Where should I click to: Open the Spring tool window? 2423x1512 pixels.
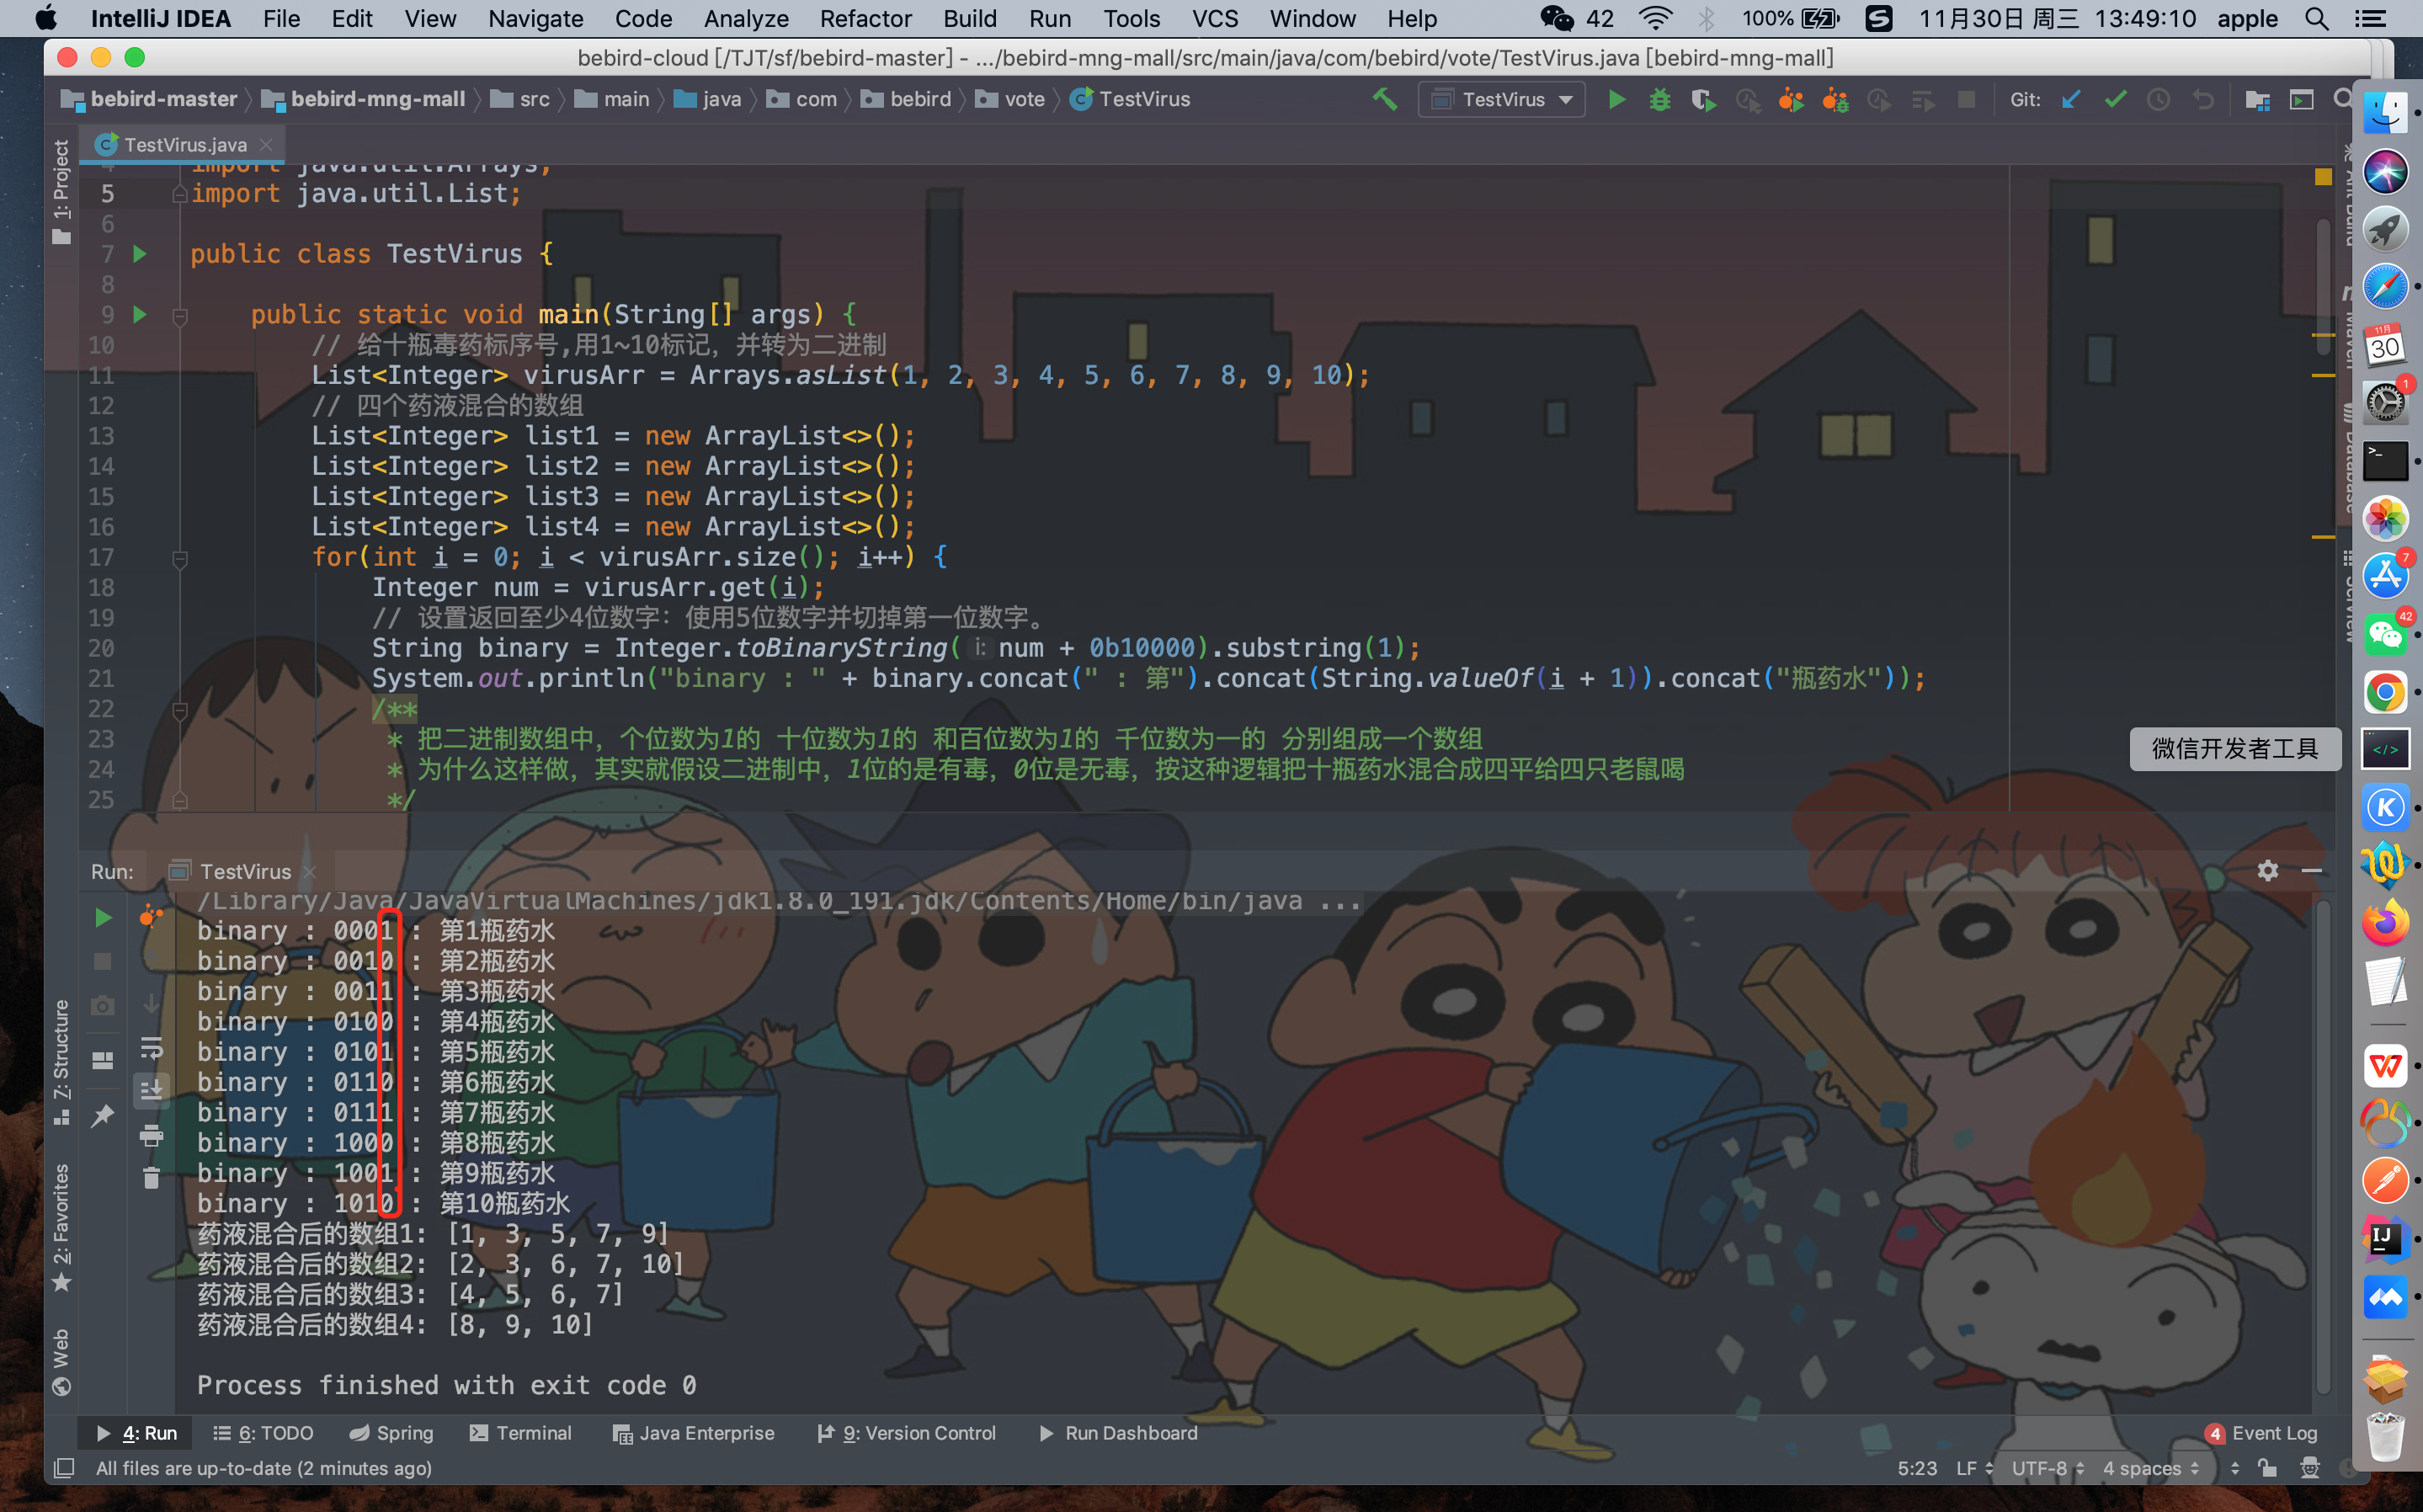click(x=391, y=1433)
